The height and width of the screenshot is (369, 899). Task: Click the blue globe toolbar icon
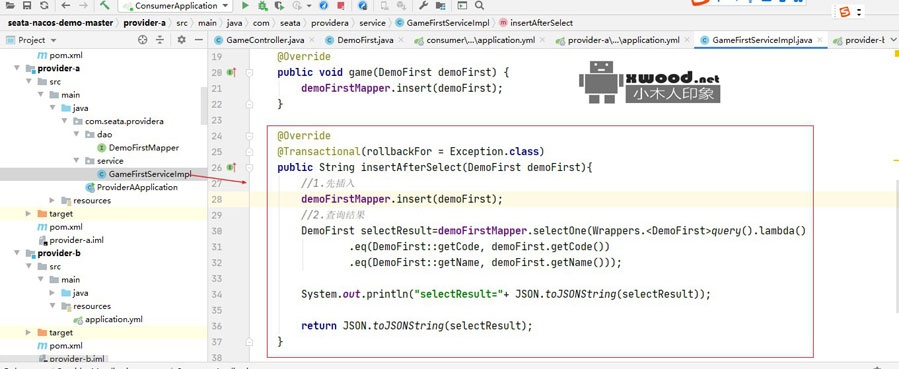[x=362, y=6]
